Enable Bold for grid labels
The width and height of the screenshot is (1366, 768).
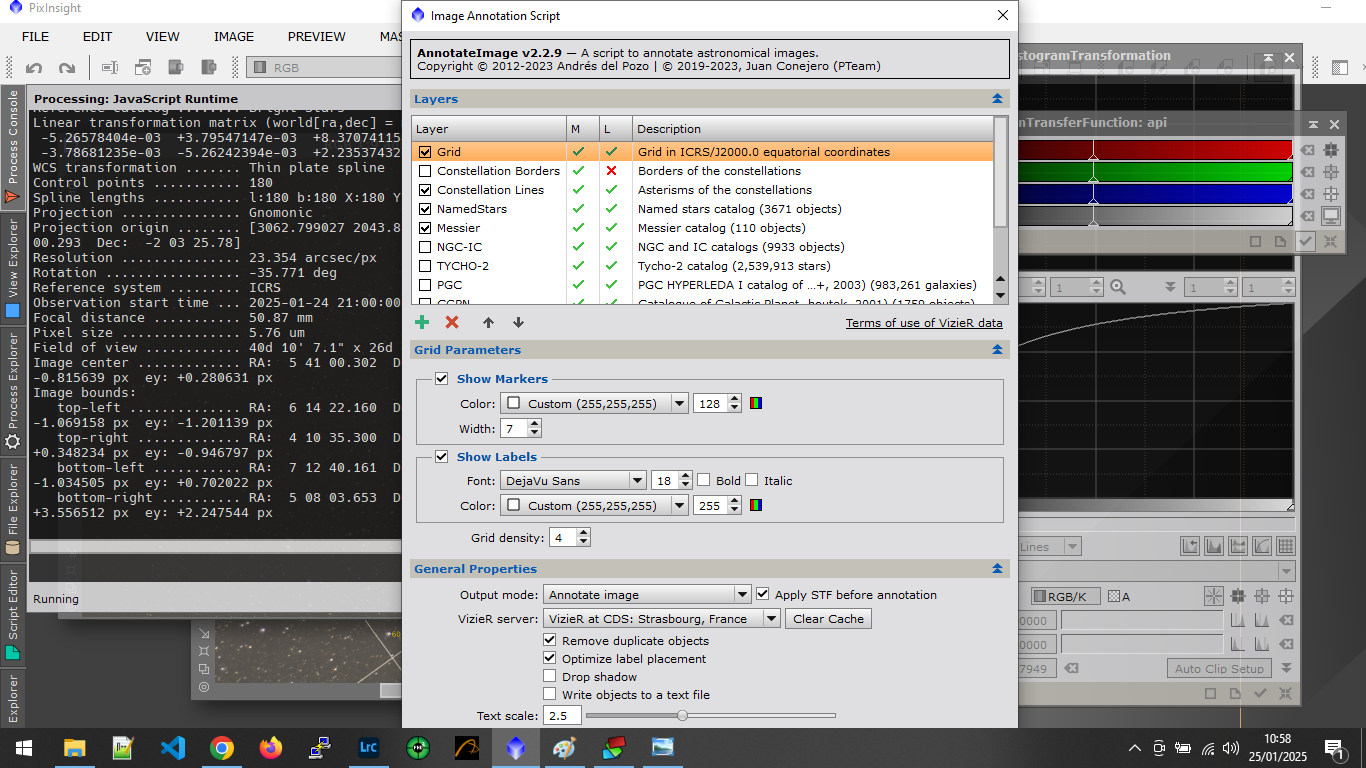pos(704,480)
